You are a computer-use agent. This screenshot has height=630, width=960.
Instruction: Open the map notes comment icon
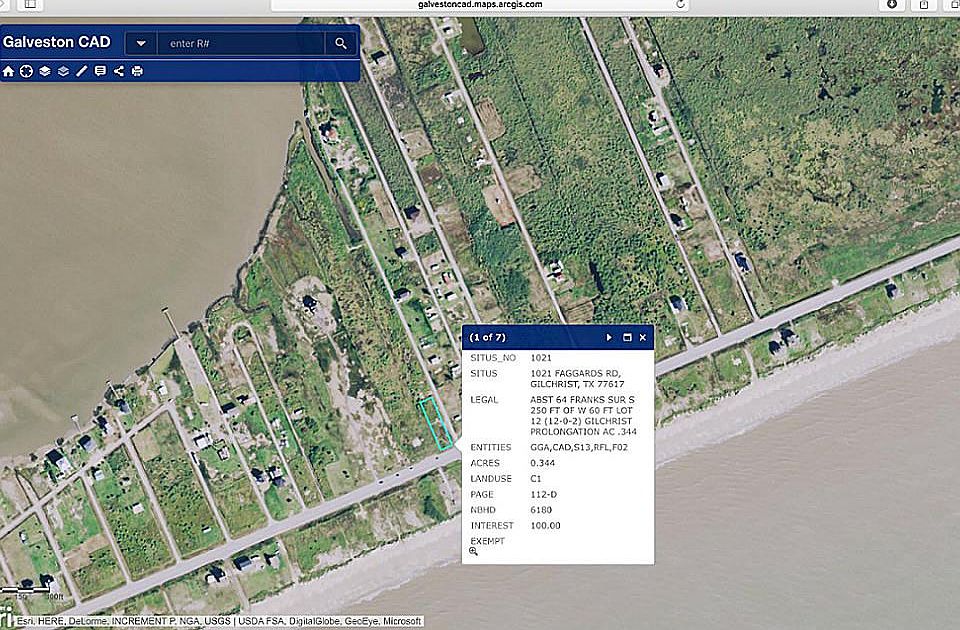(x=100, y=71)
